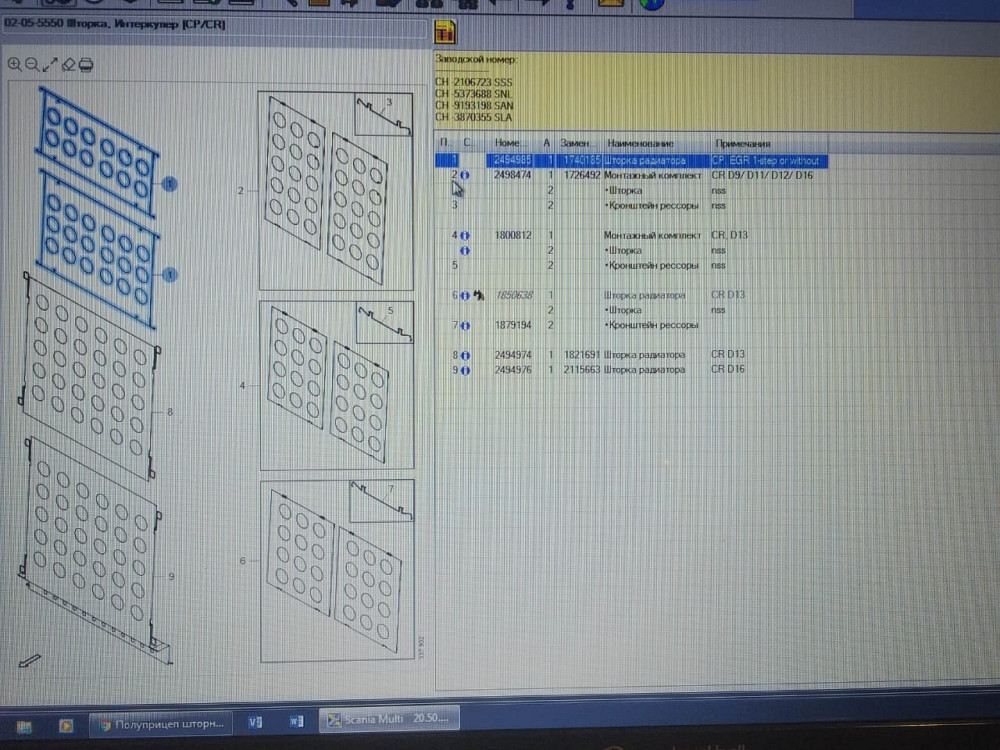
Task: Click callout number 8 in diagram
Action: click(171, 411)
